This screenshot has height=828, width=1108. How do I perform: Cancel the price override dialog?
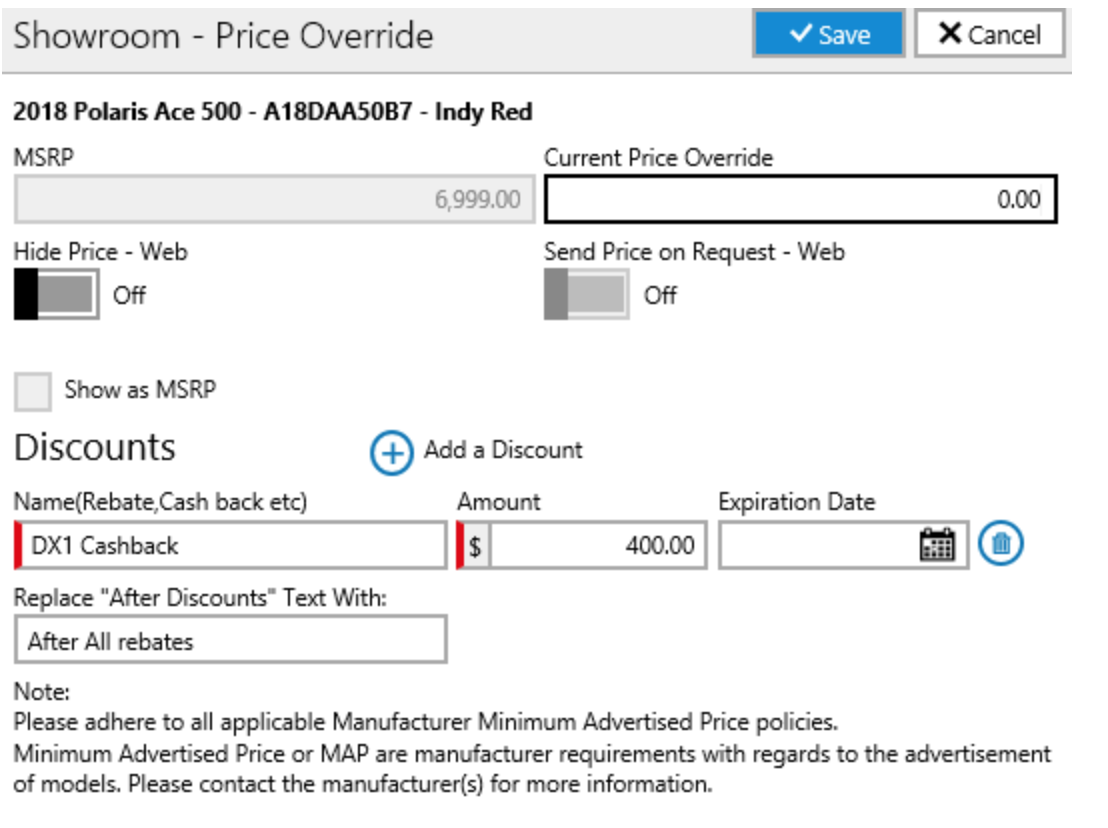[990, 33]
